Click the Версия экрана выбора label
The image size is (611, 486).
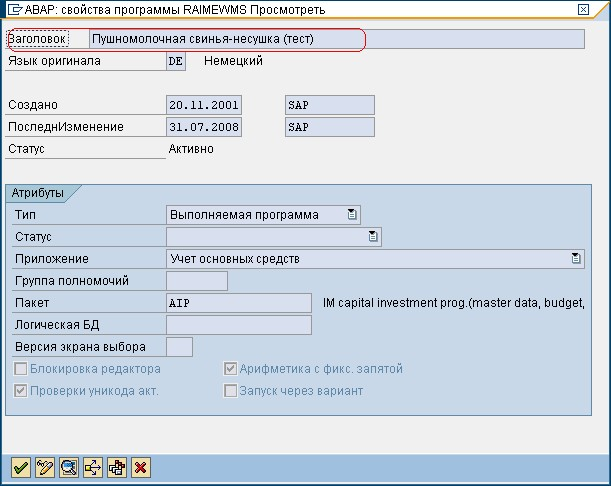click(x=80, y=347)
